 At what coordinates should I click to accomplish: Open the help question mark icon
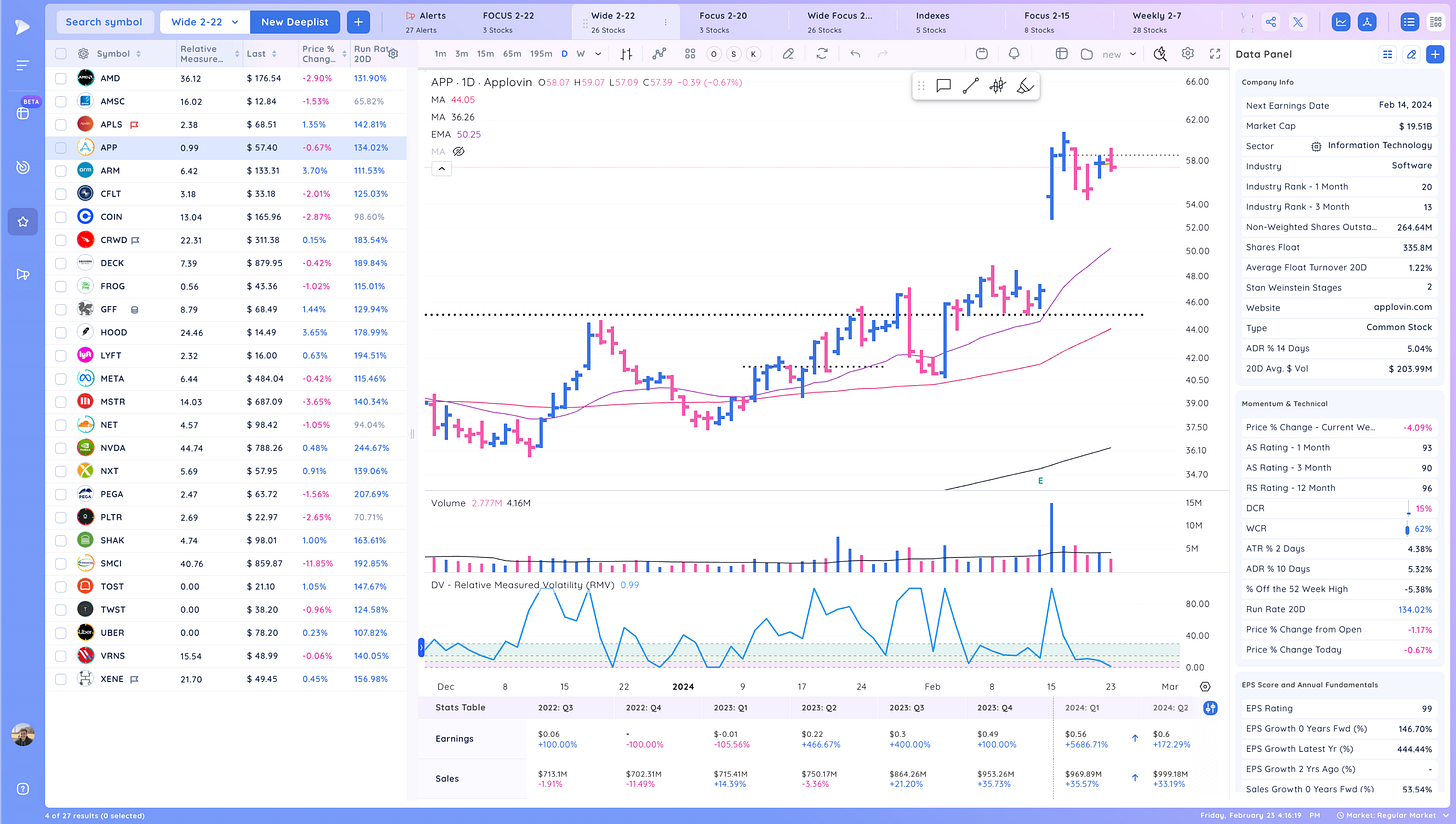[22, 788]
